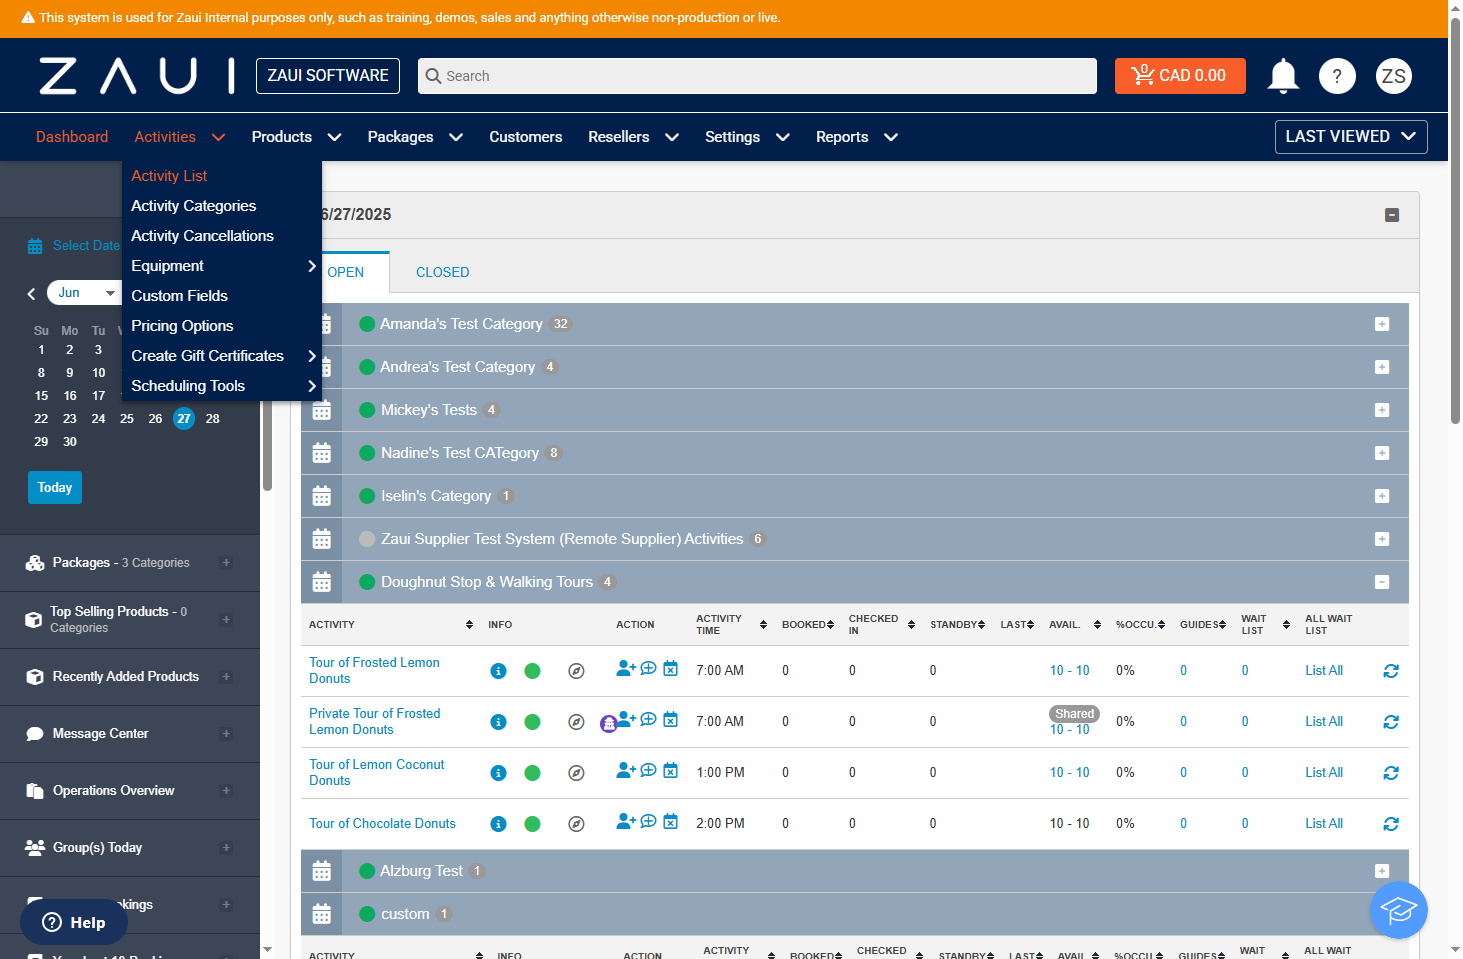1463x959 pixels.
Task: Click calendar-cancel icon for Tour of Chocolate Donuts
Action: [671, 821]
